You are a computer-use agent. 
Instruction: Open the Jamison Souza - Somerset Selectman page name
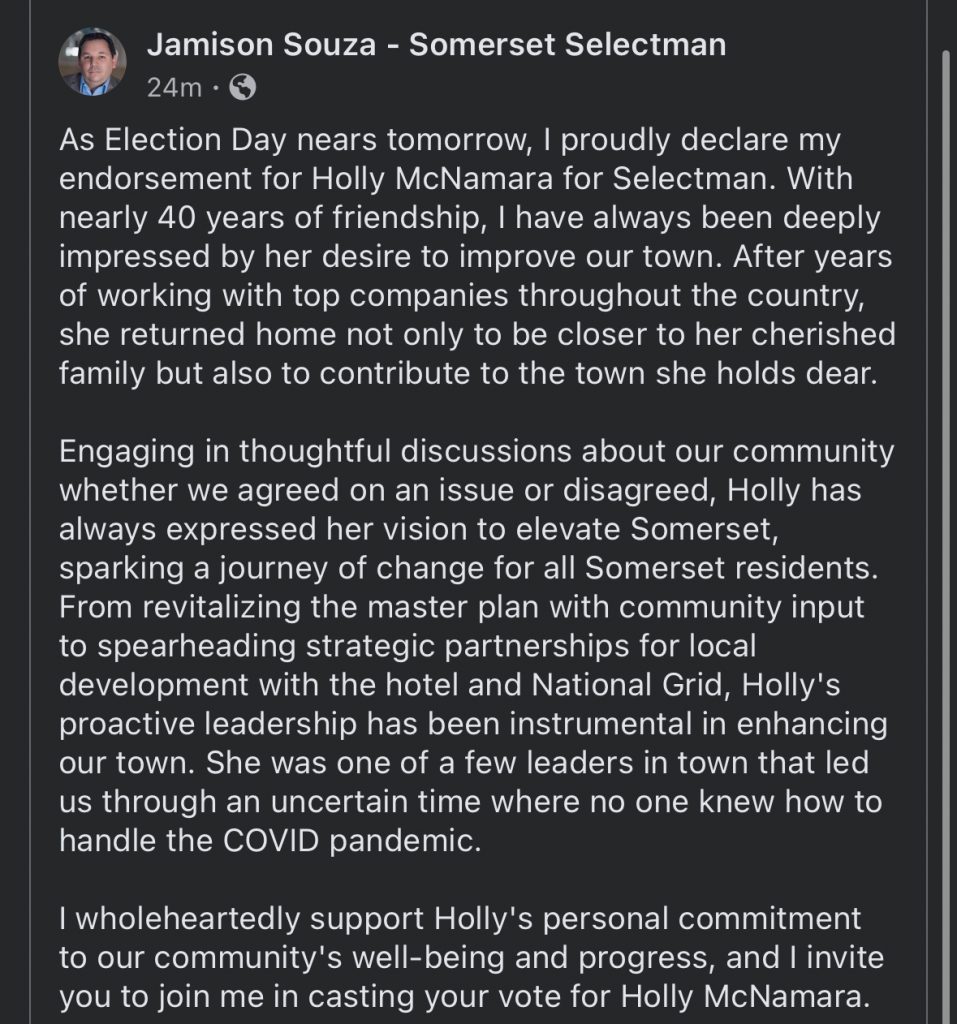436,45
